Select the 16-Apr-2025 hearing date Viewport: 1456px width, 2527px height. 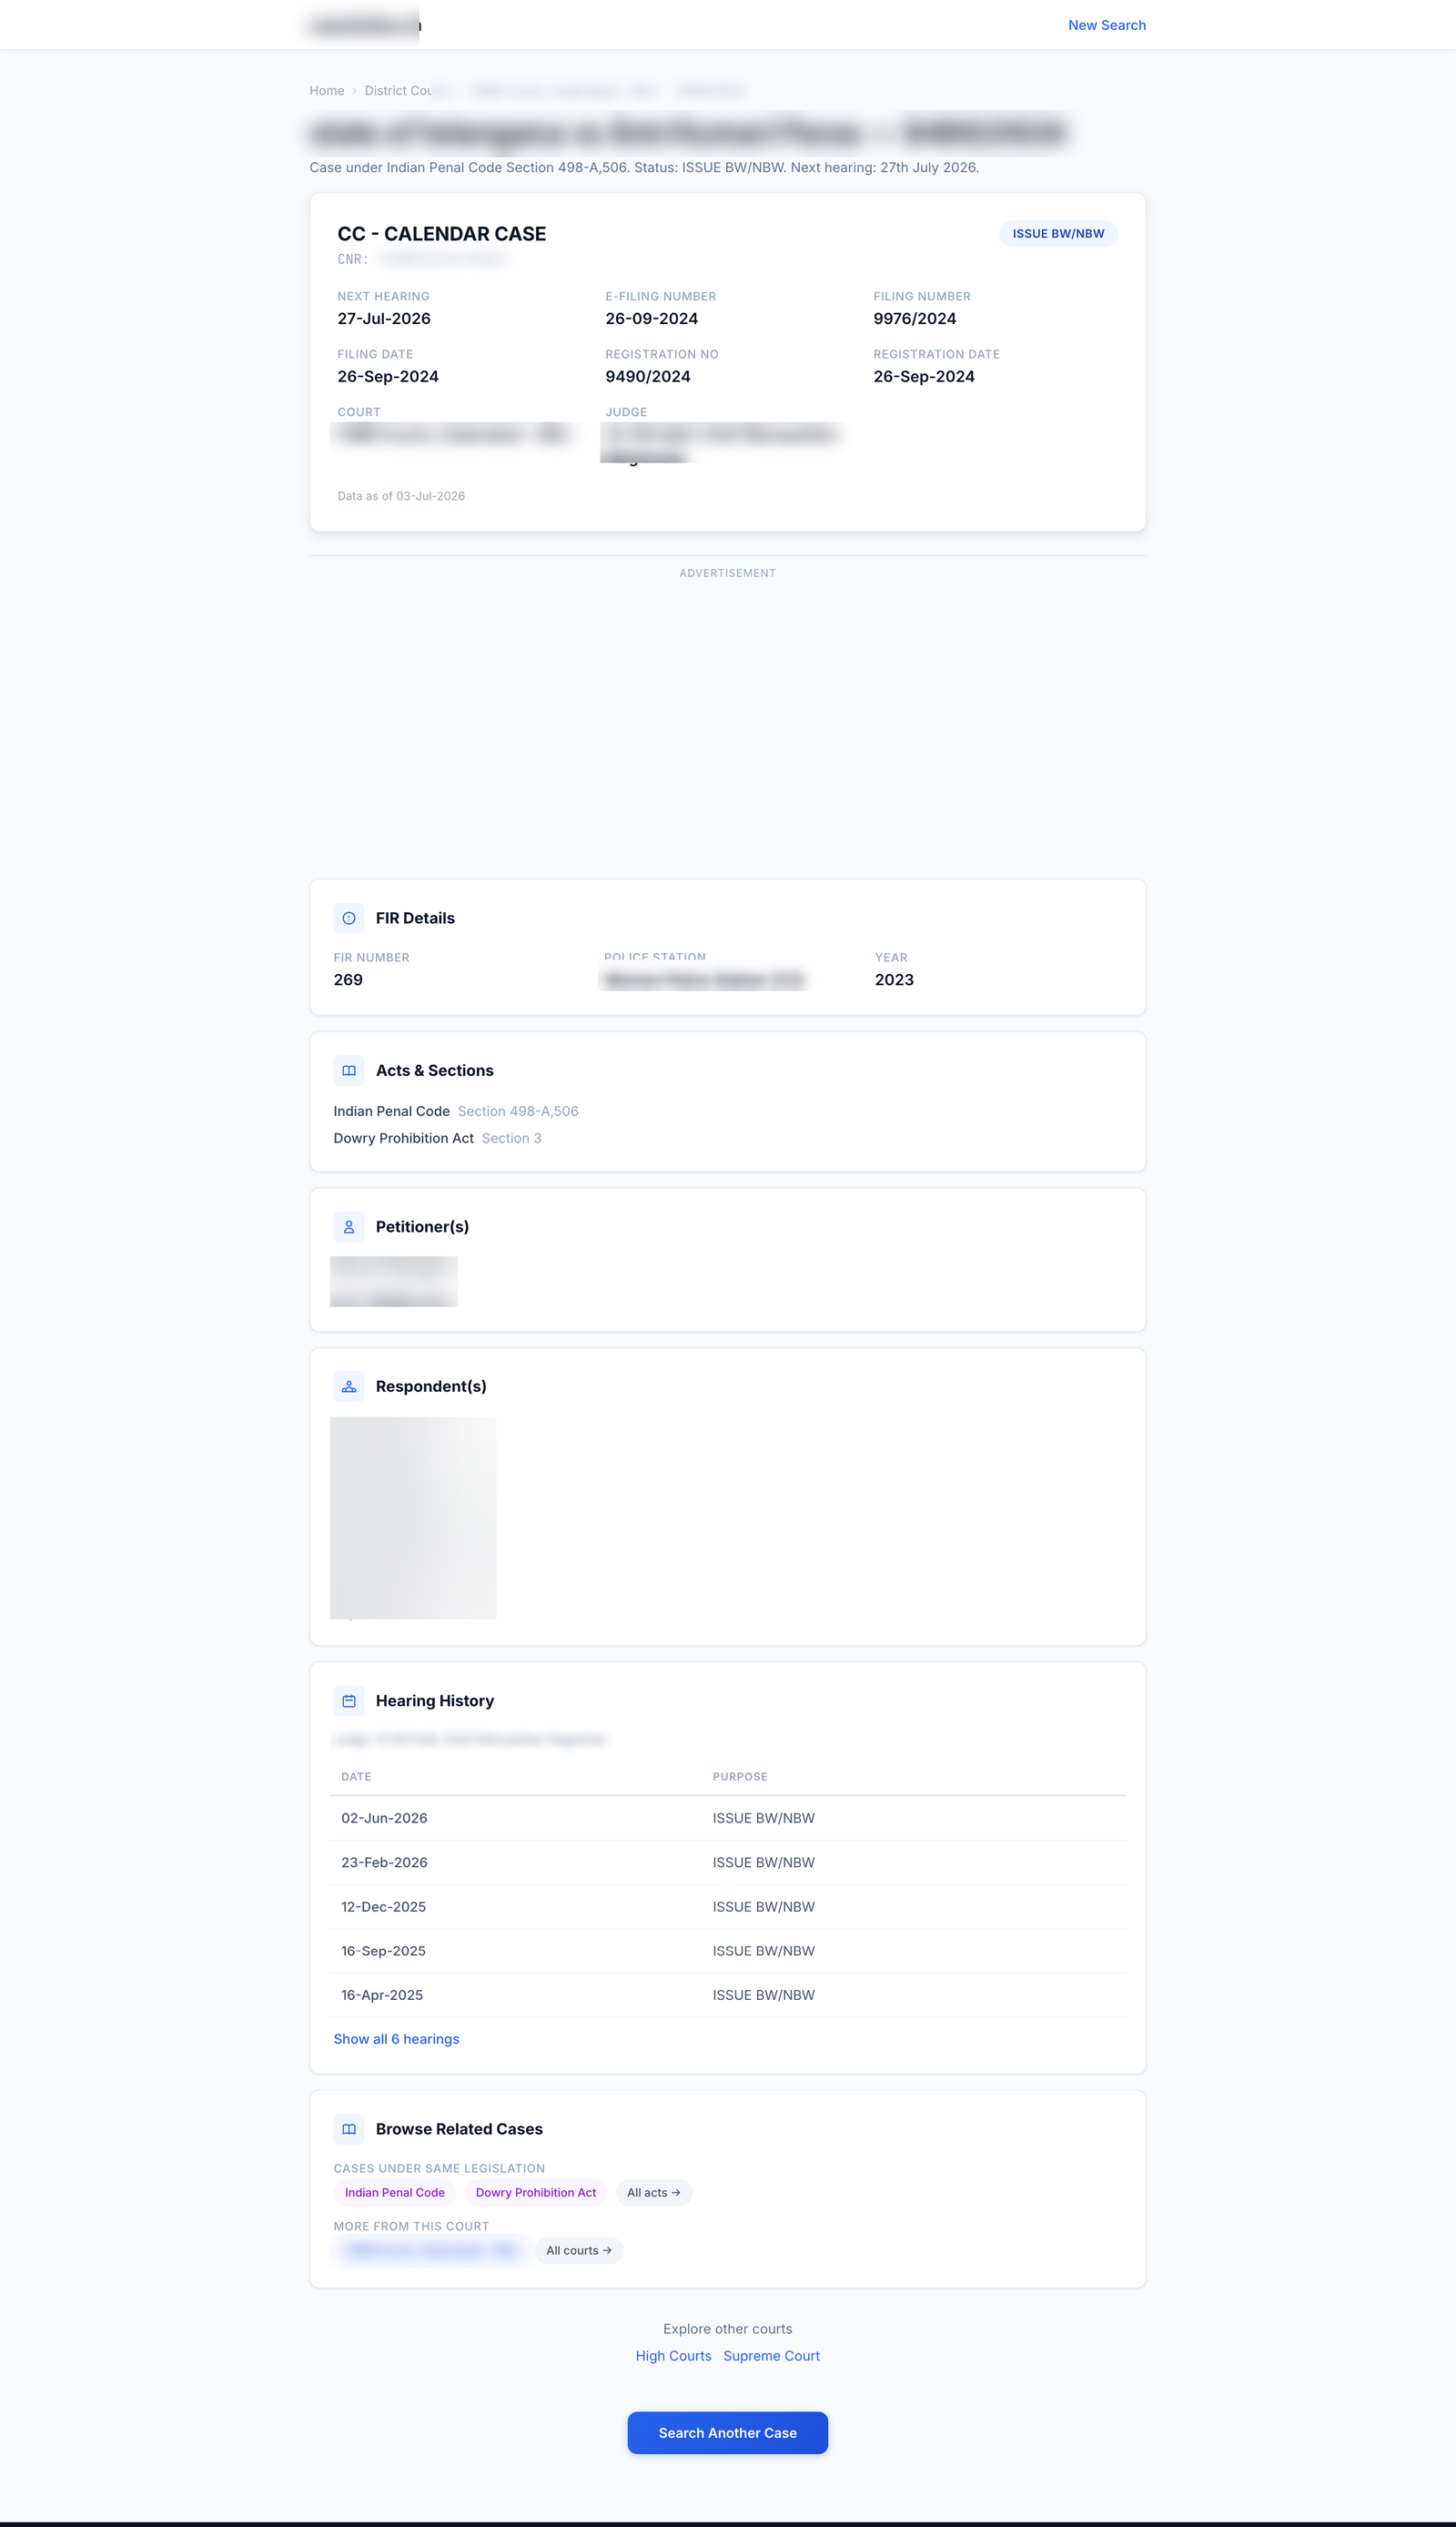tap(382, 1995)
